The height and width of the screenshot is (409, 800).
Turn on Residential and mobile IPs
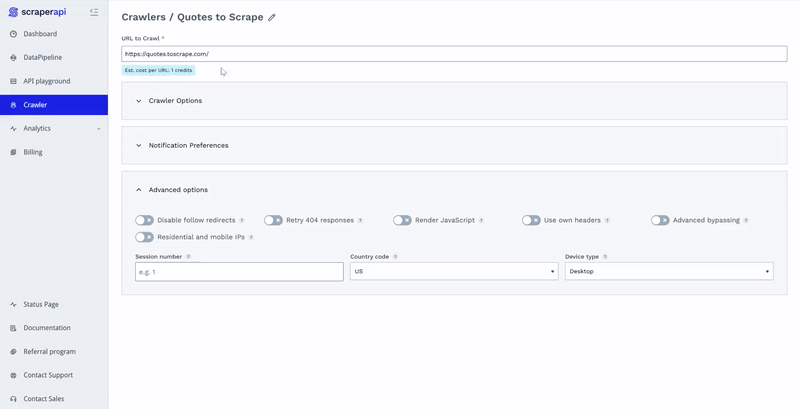click(x=145, y=237)
